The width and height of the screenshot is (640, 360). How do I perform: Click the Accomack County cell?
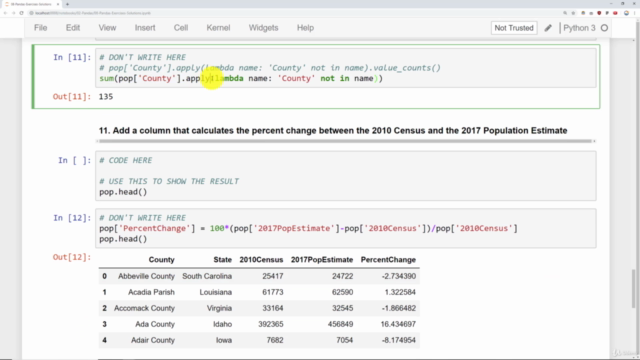pyautogui.click(x=144, y=308)
